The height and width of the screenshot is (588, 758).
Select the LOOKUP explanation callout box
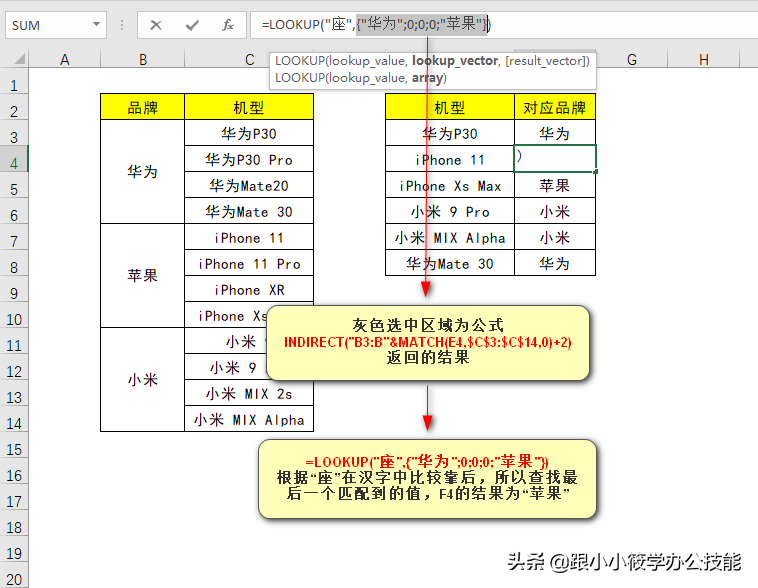427,479
